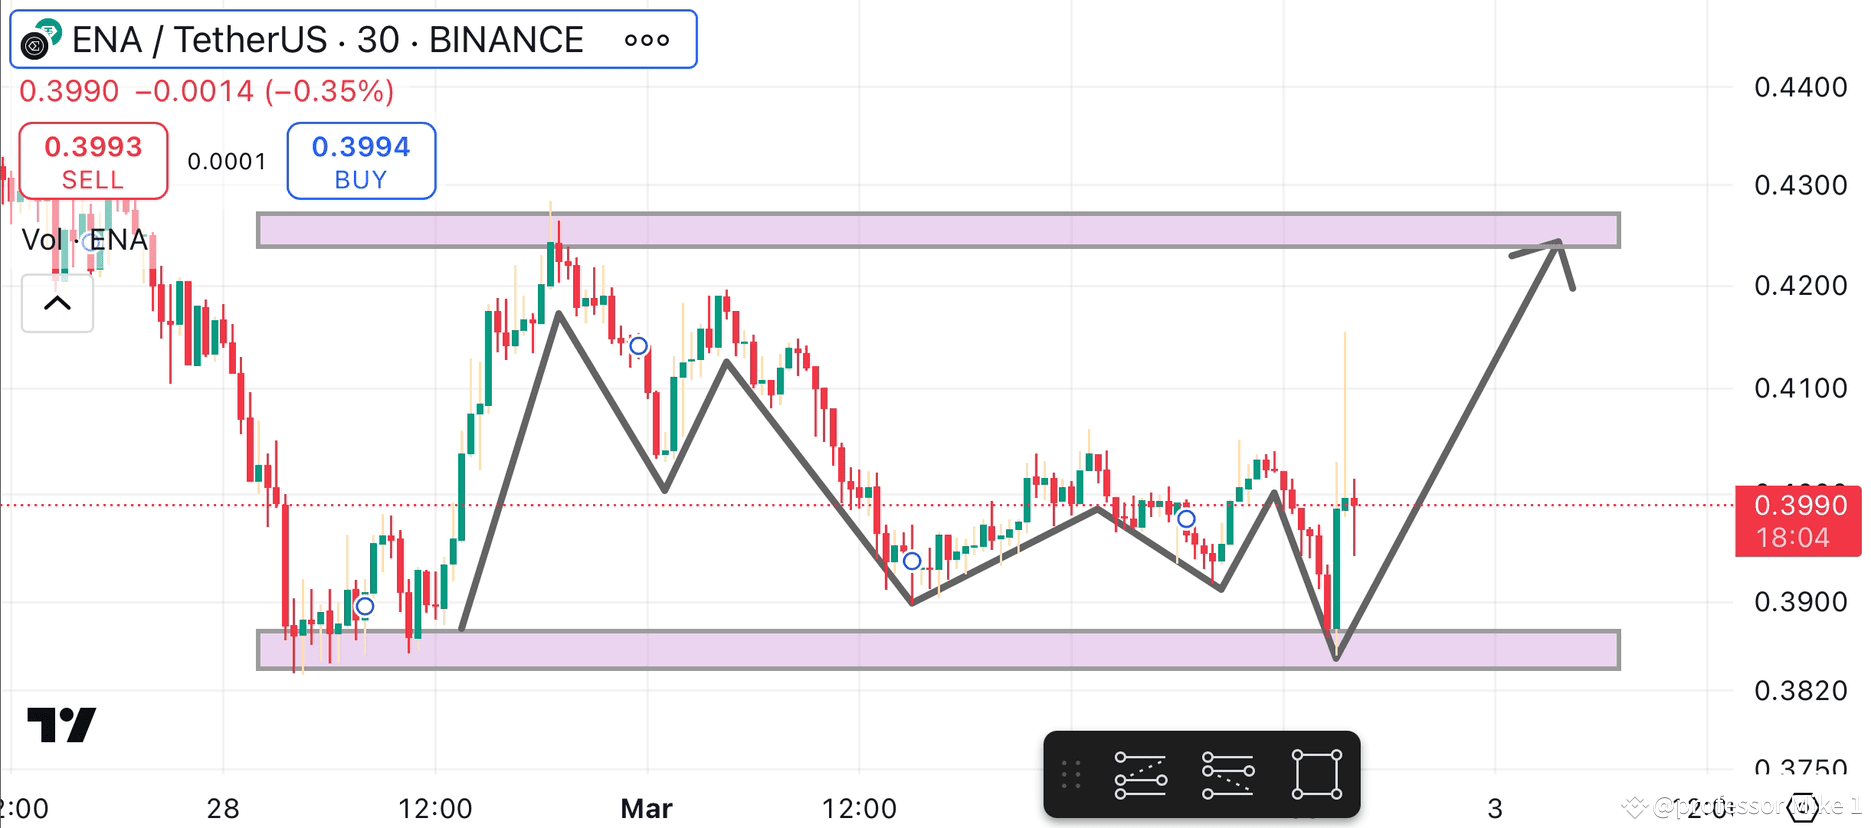Viewport: 1871px width, 828px height.
Task: Click the red 0.3990 price label on the price scale
Action: (x=1797, y=521)
